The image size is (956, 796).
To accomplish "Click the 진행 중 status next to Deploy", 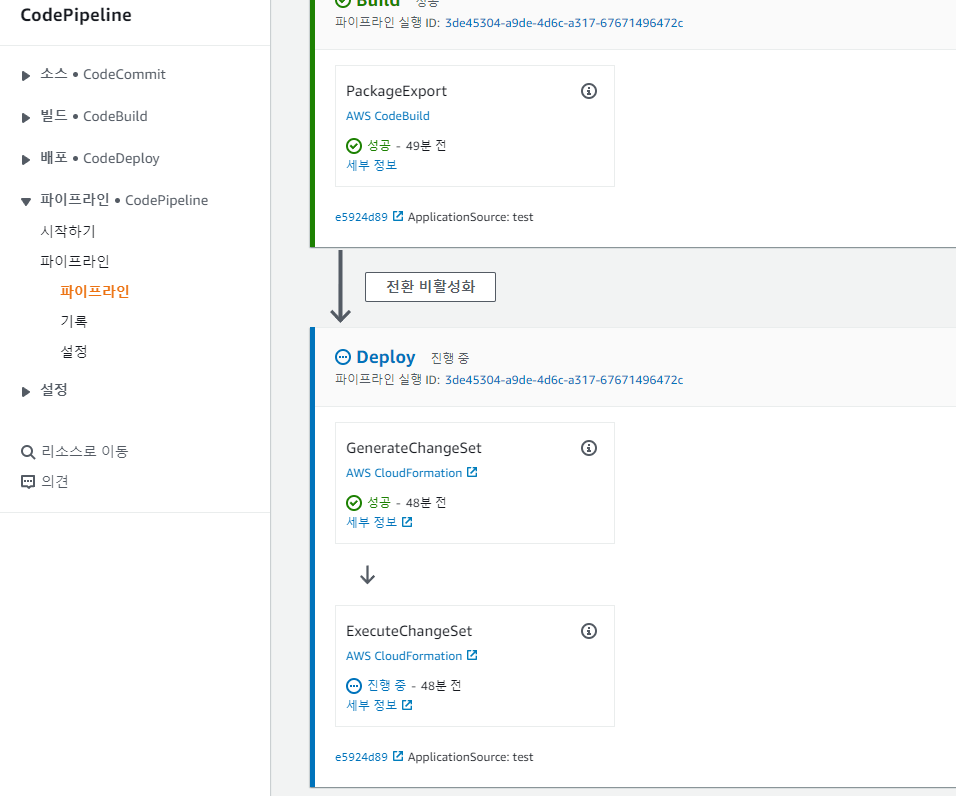I will coord(450,358).
